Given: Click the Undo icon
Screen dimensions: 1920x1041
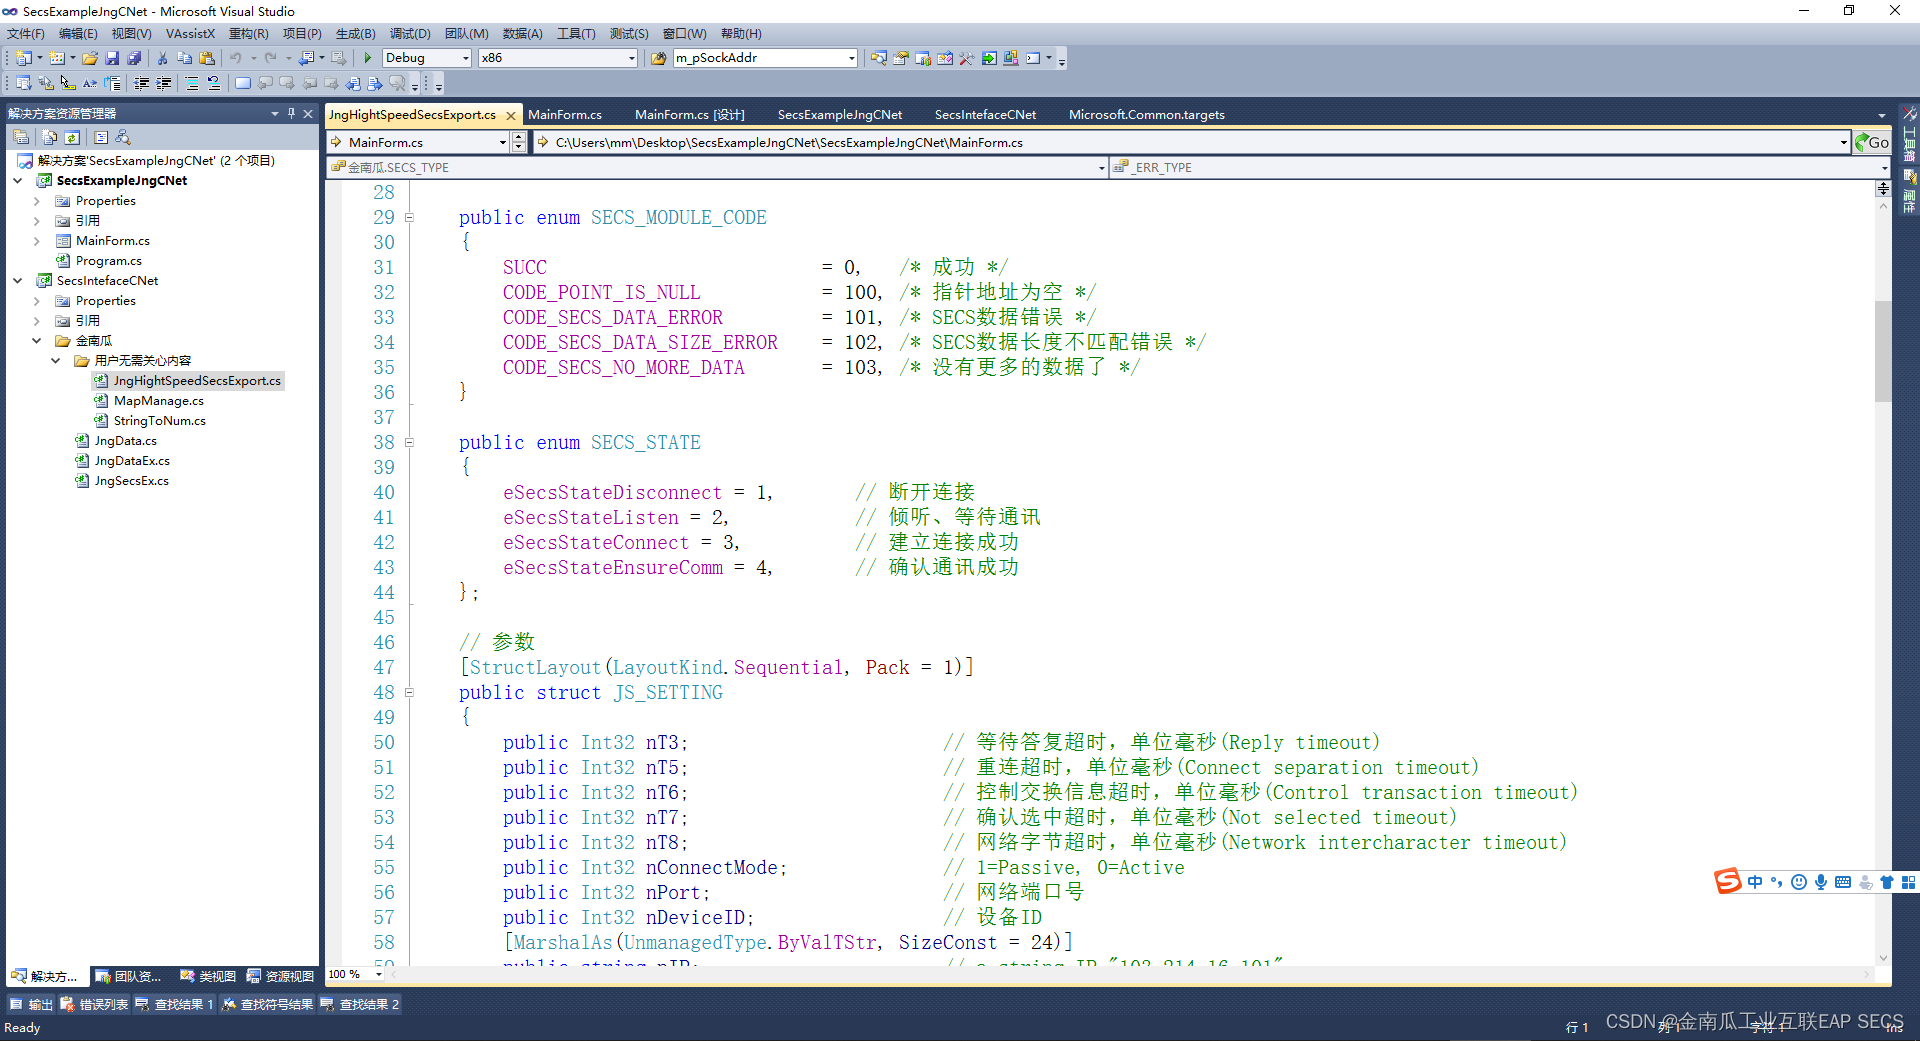Looking at the screenshot, I should 236,57.
